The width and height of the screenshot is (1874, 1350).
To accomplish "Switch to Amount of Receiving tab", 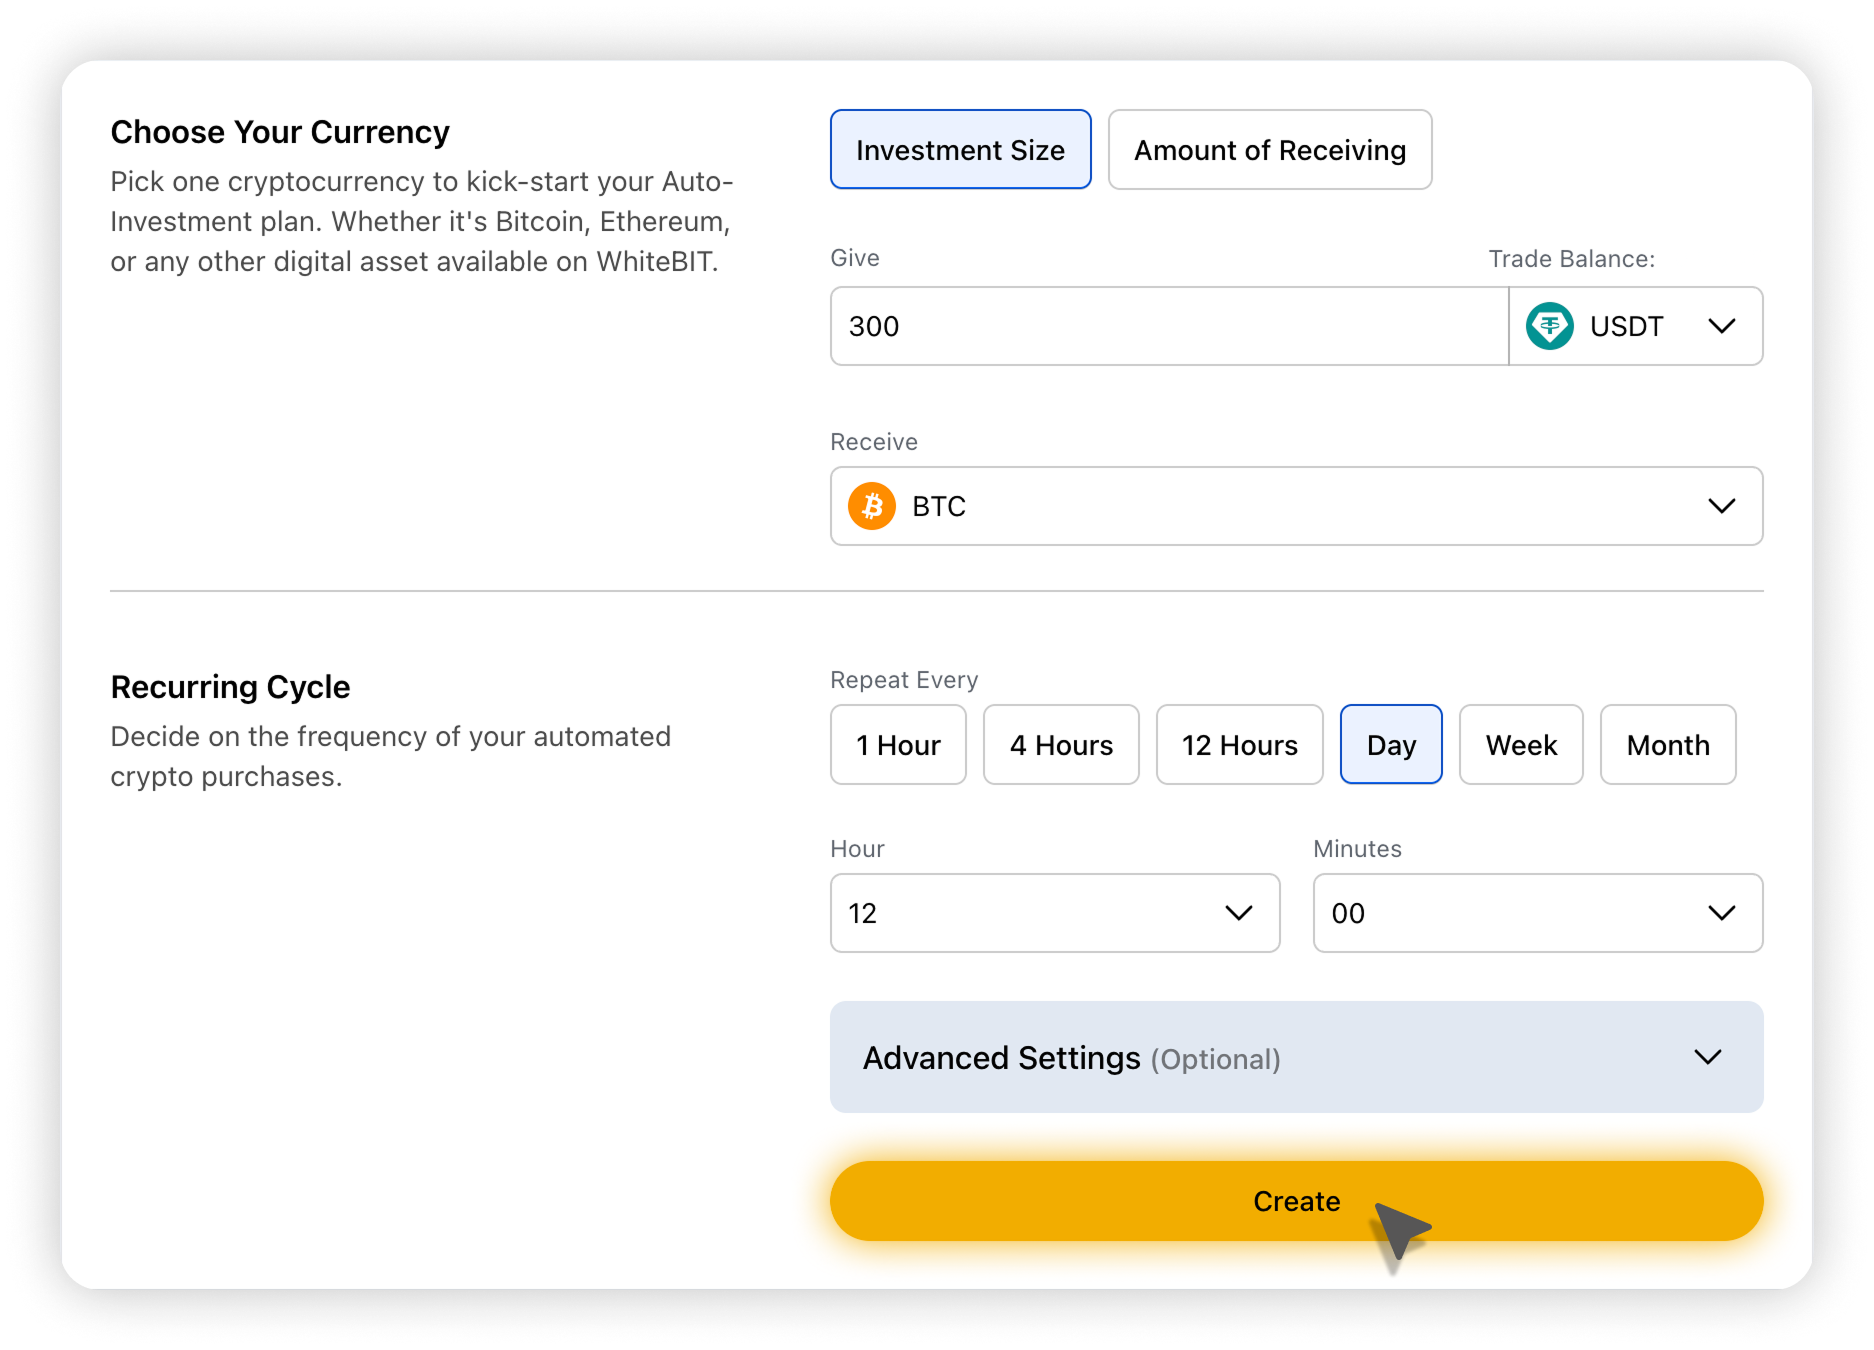I will coord(1270,150).
